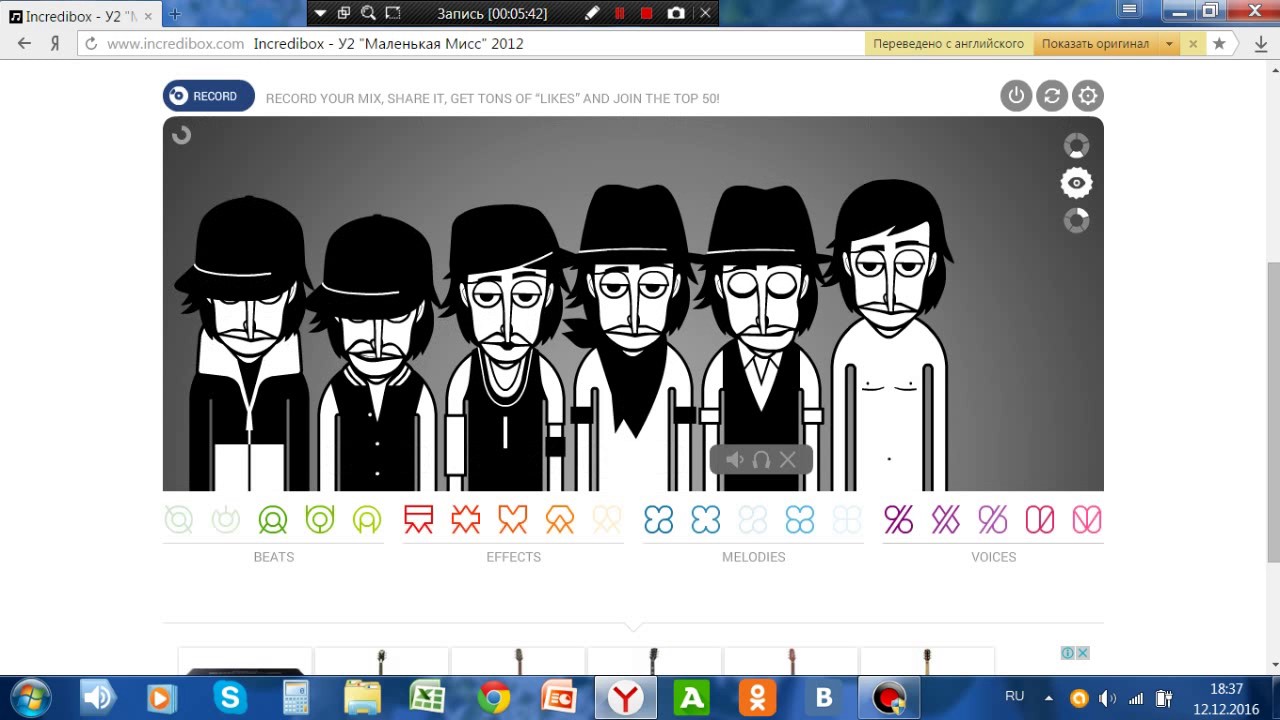Open a new browser tab
Image resolution: width=1280 pixels, height=720 pixels.
tap(175, 14)
